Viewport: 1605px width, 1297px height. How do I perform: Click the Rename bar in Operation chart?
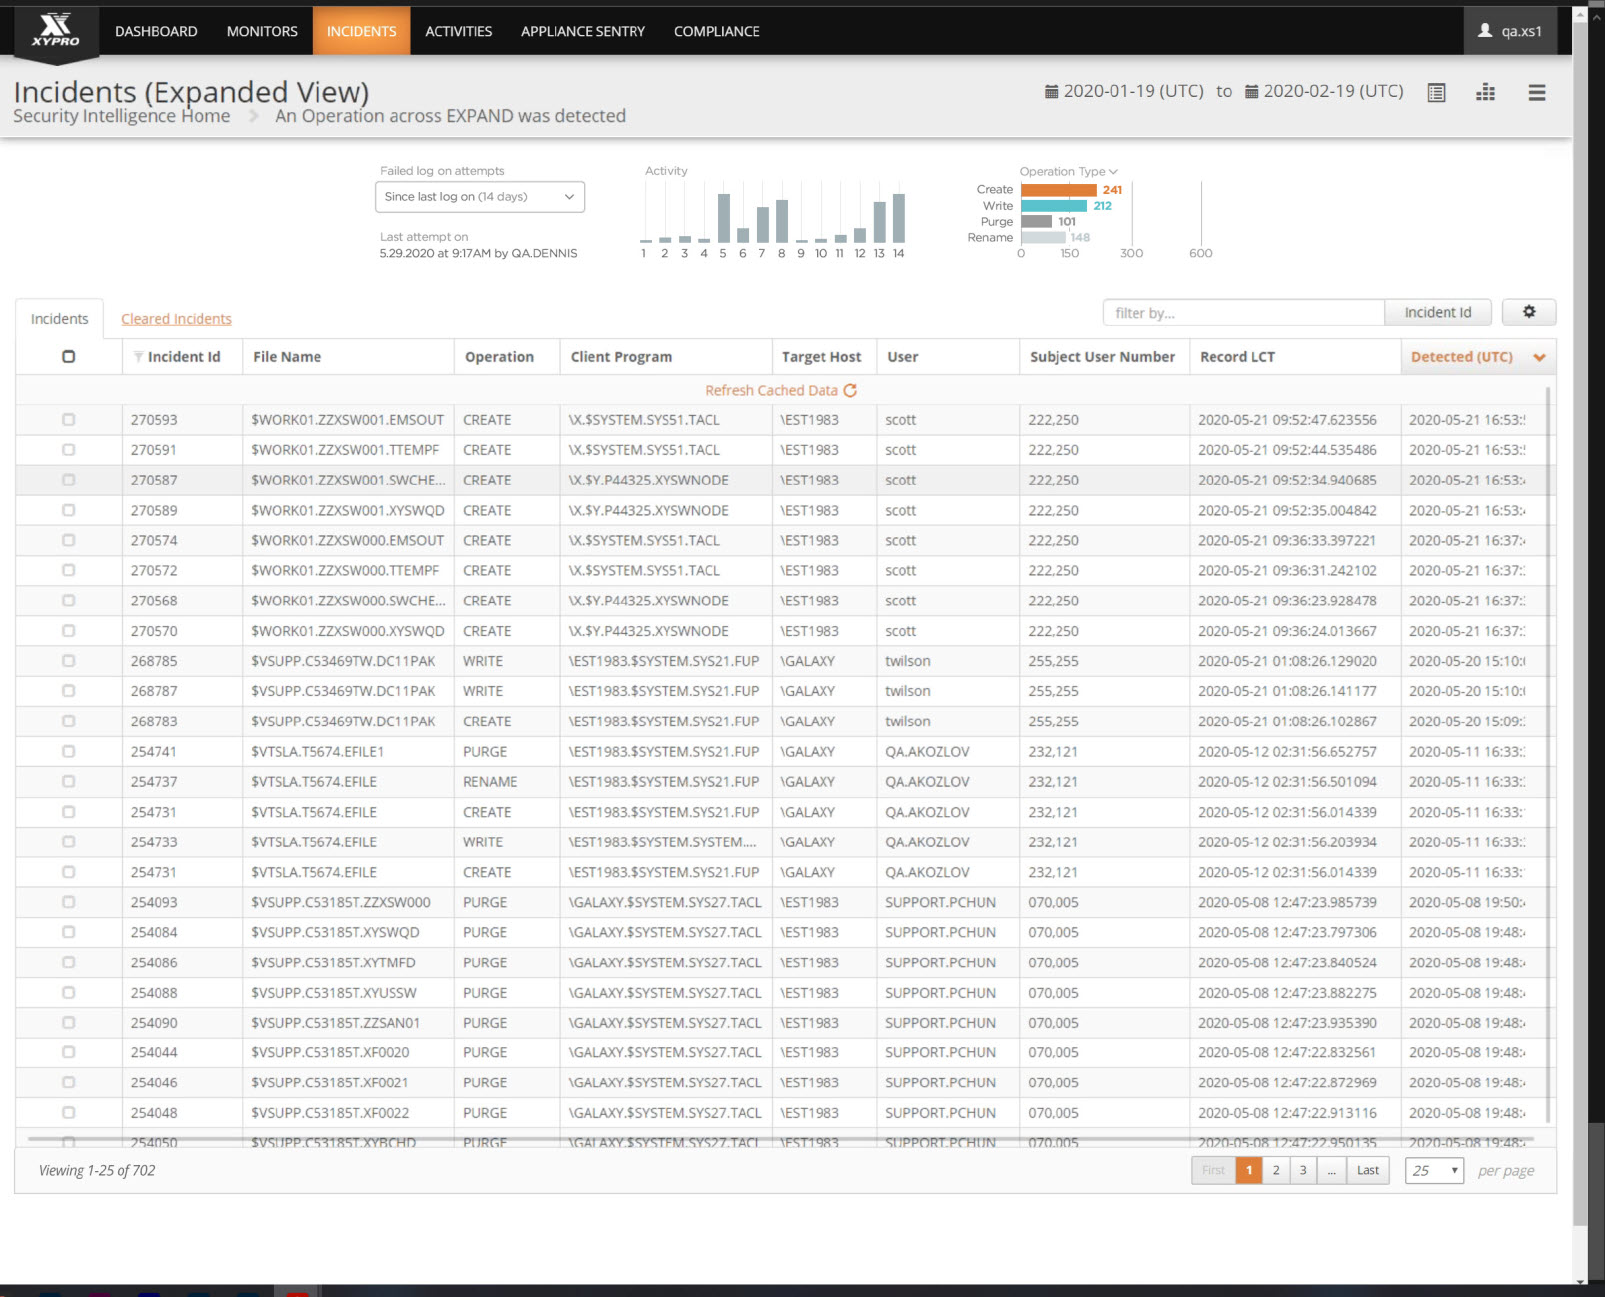pos(1043,237)
